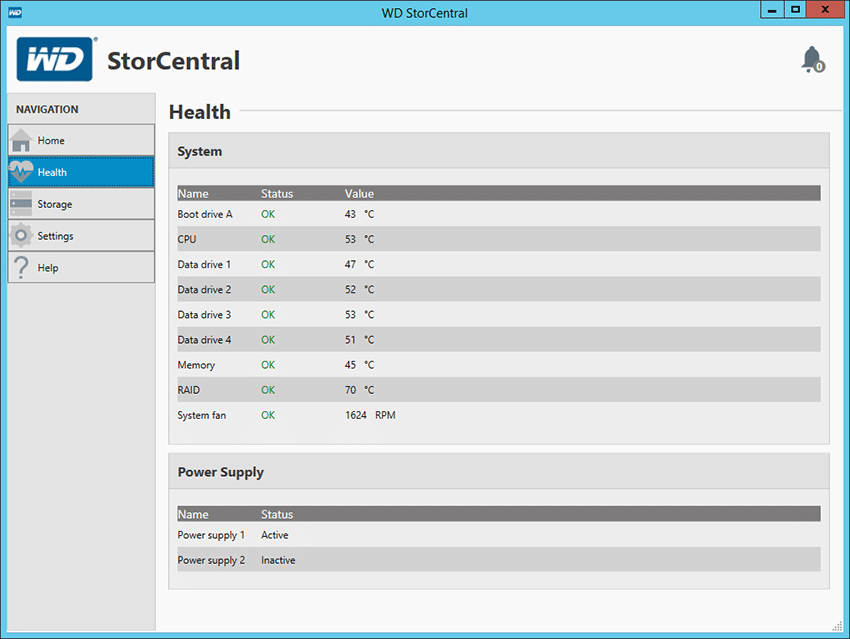Click the StorCentral title text

click(173, 60)
